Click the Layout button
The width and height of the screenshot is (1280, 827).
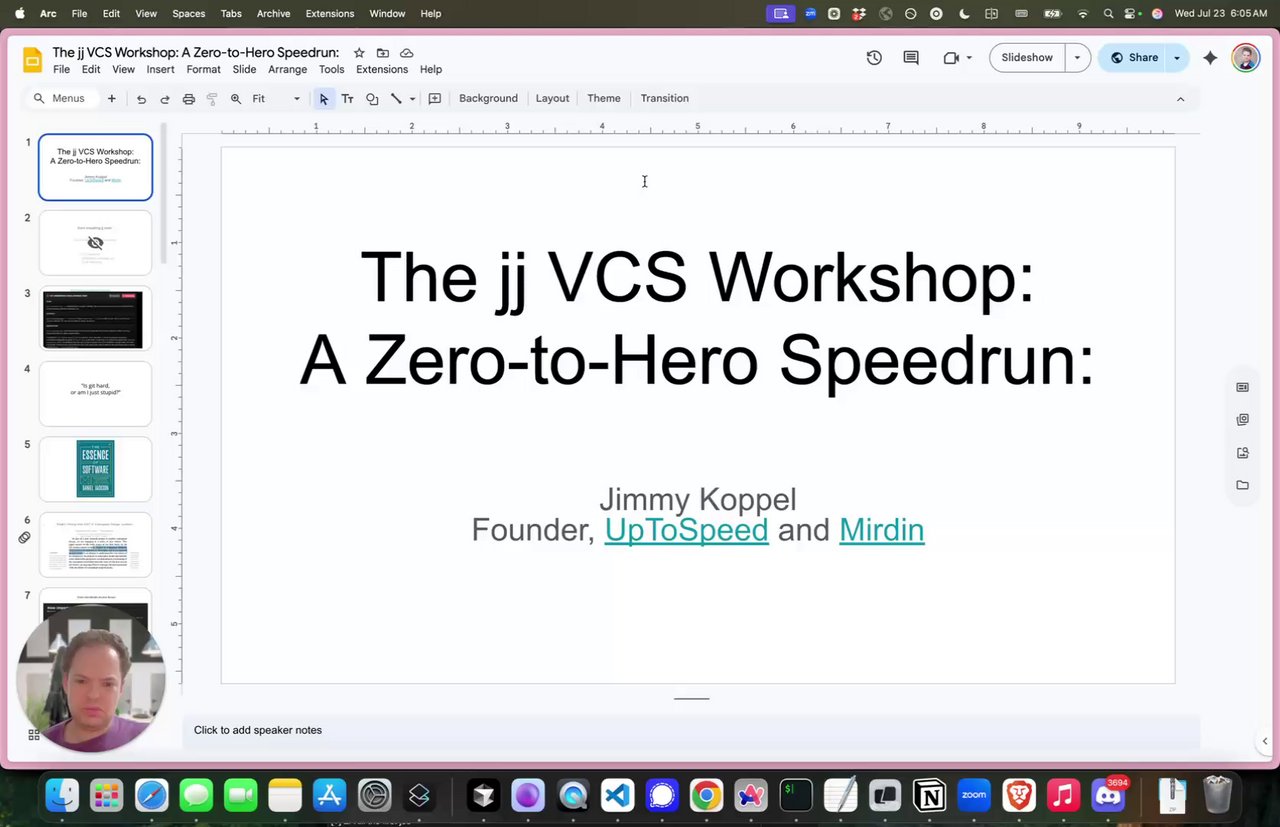coord(552,98)
